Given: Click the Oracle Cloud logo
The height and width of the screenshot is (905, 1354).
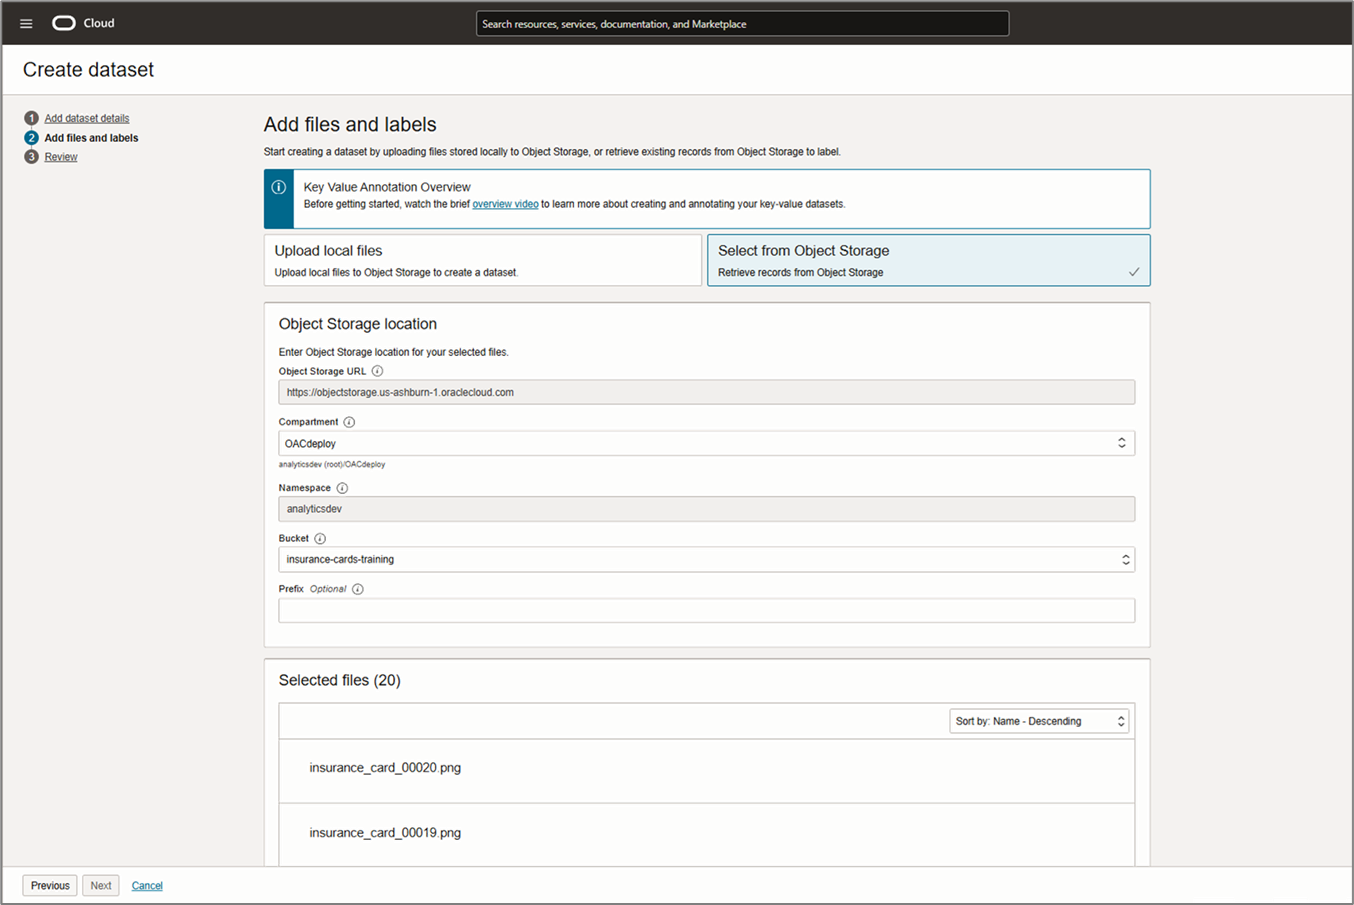Looking at the screenshot, I should (x=64, y=22).
